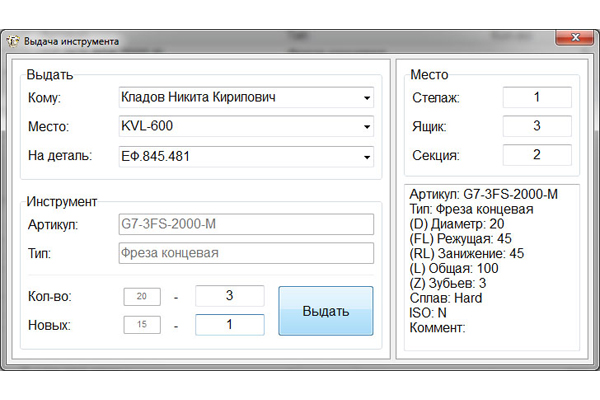Click the Стелаж field showing 1

pos(537,97)
